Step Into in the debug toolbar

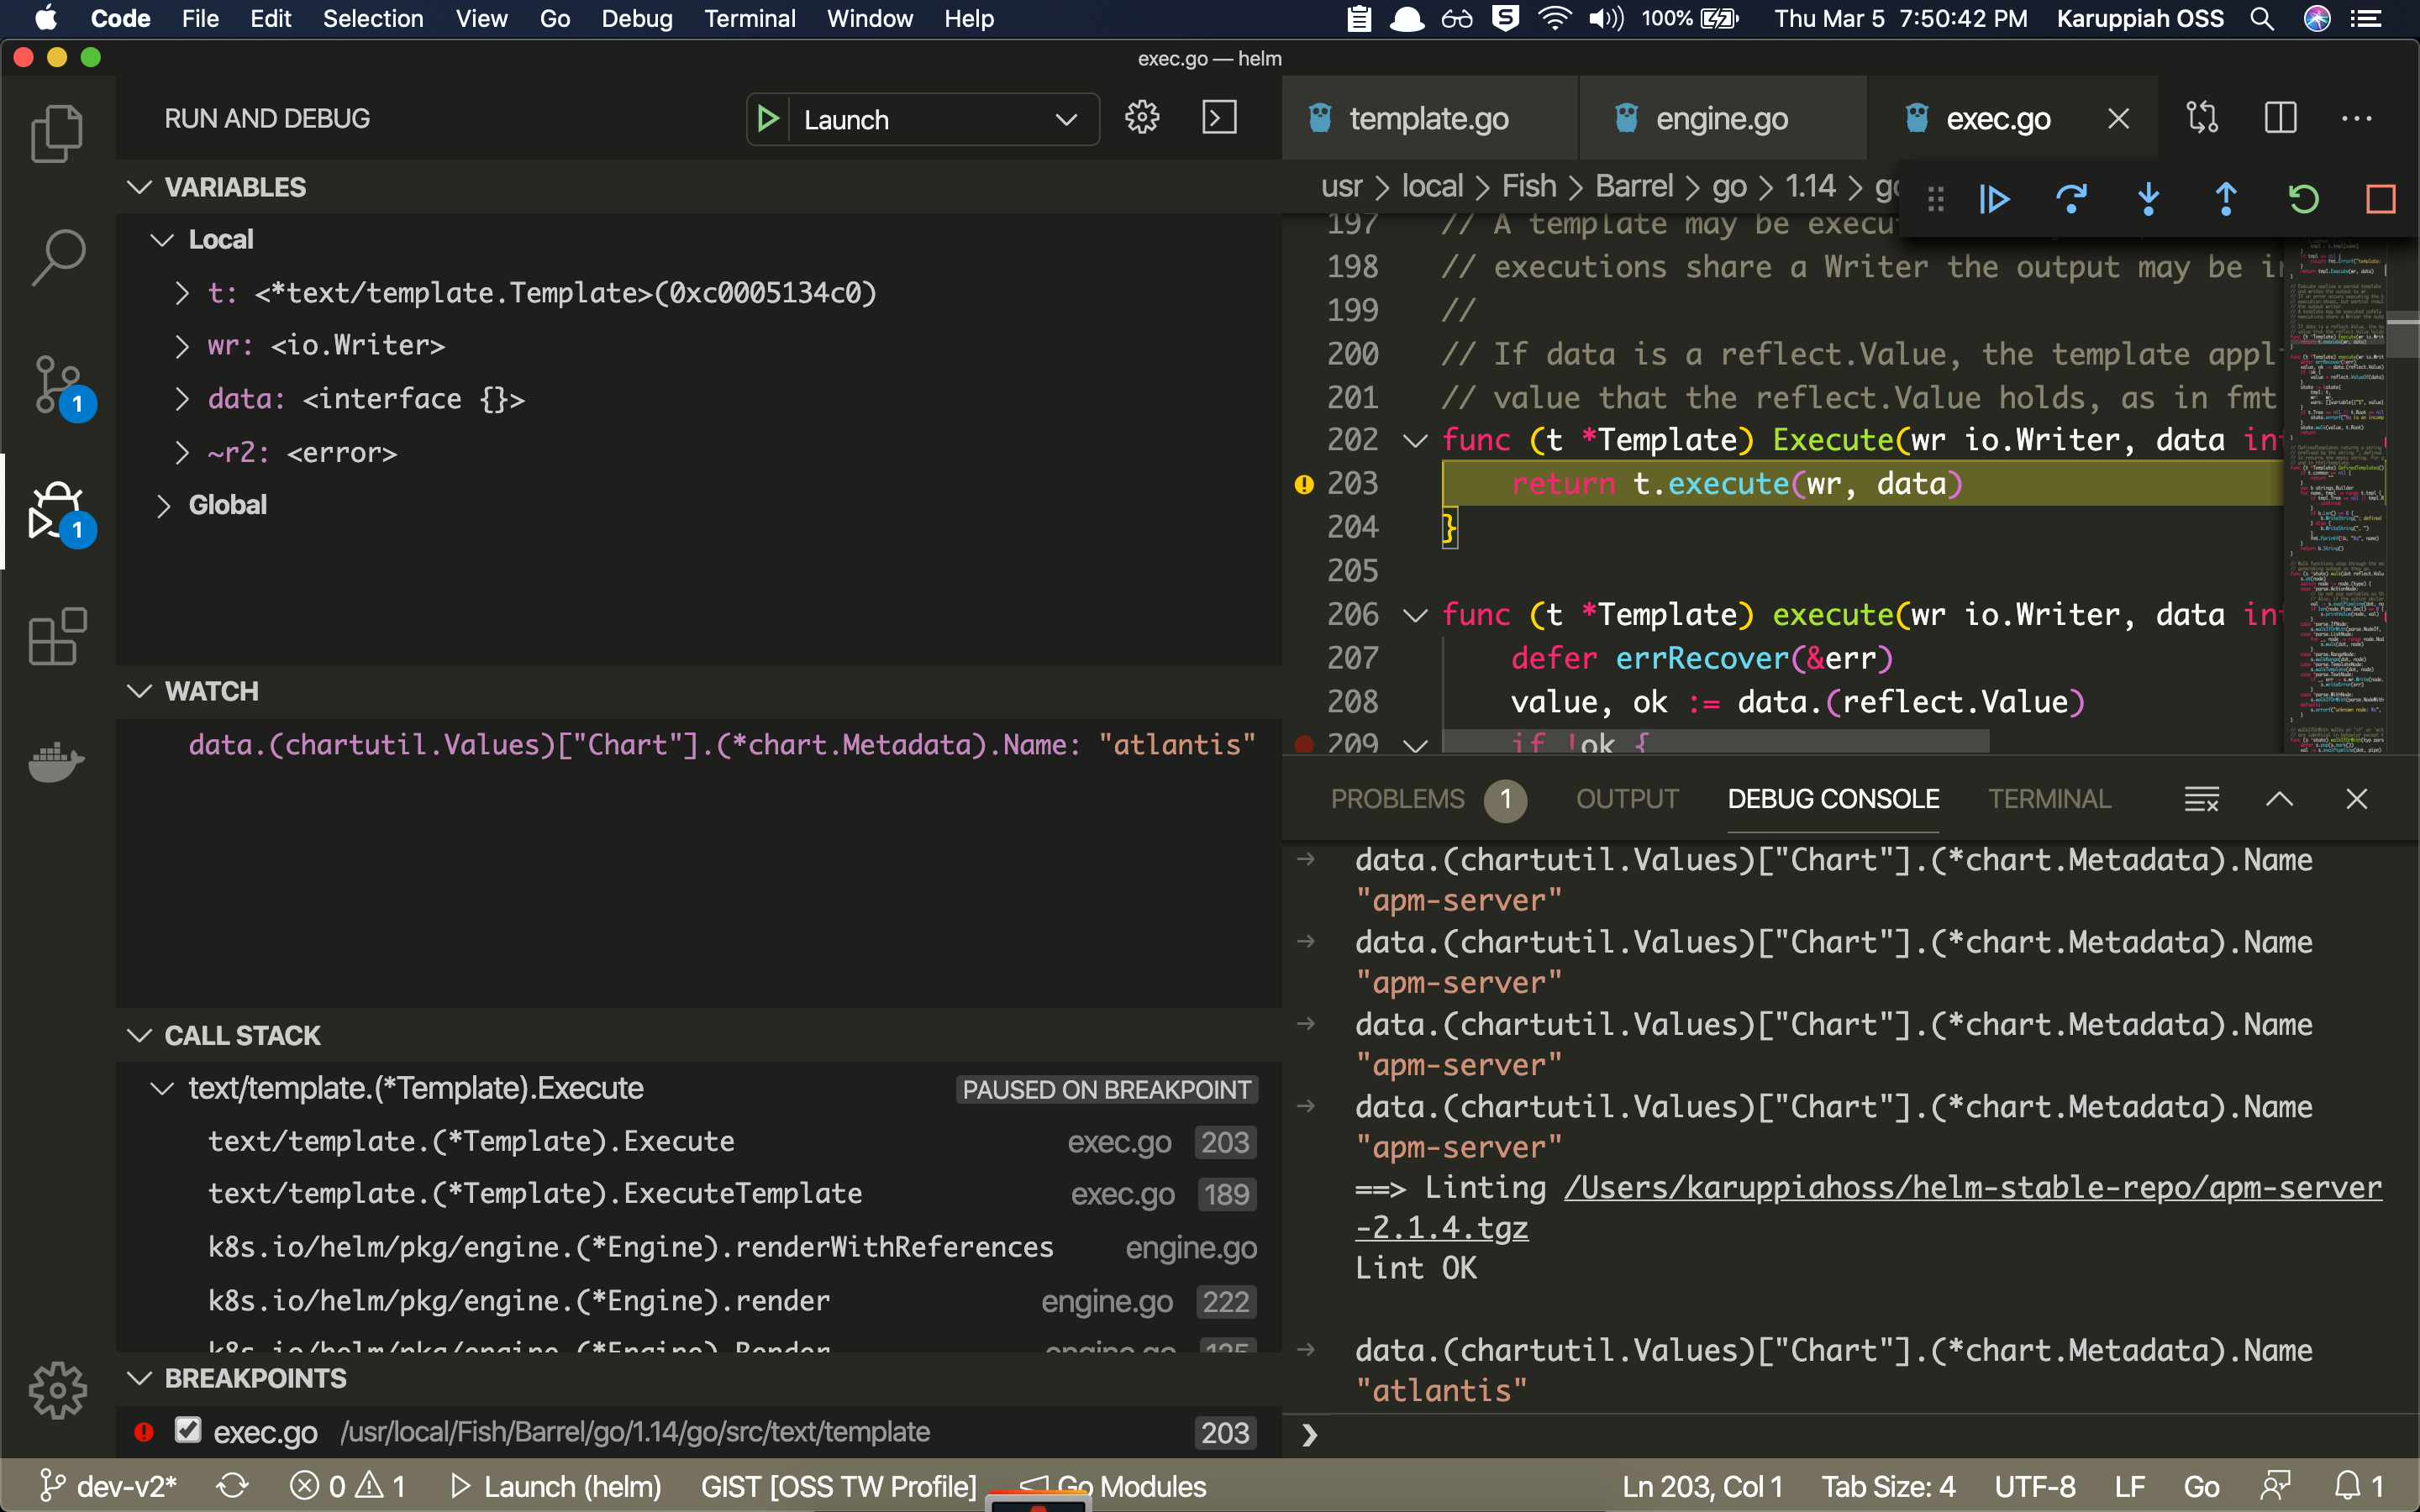[x=2148, y=200]
